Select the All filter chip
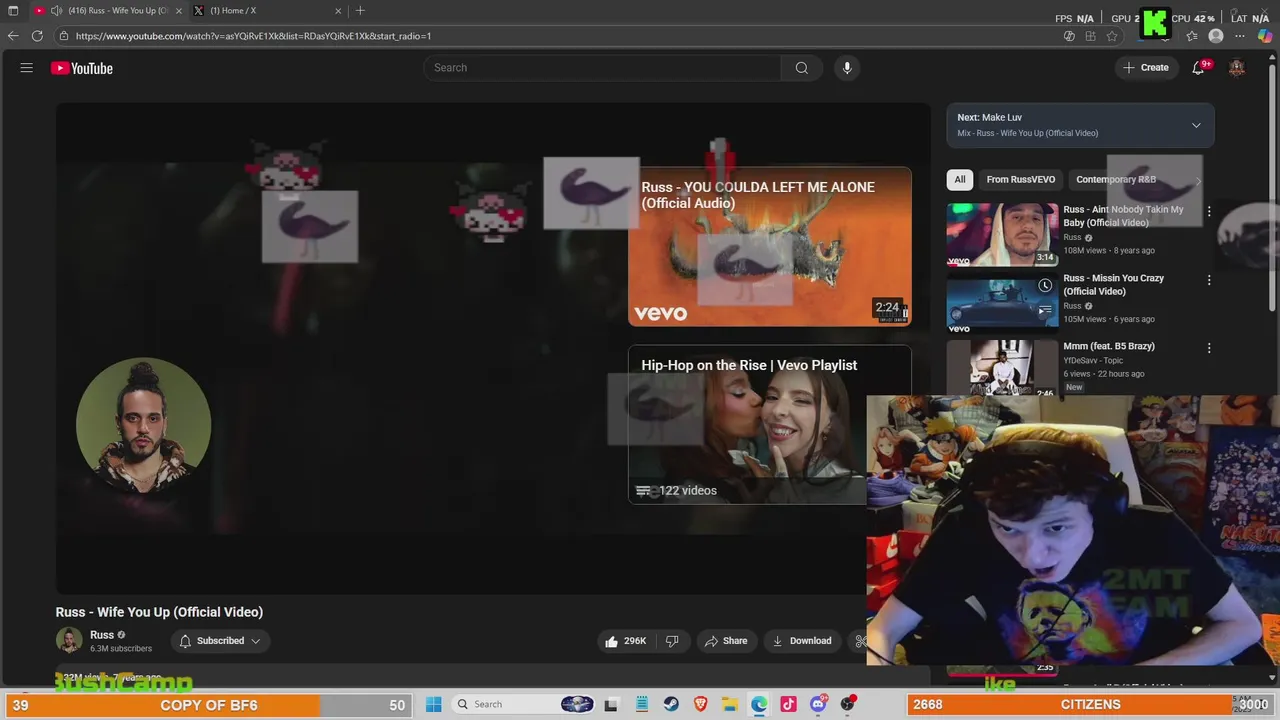 coord(960,180)
